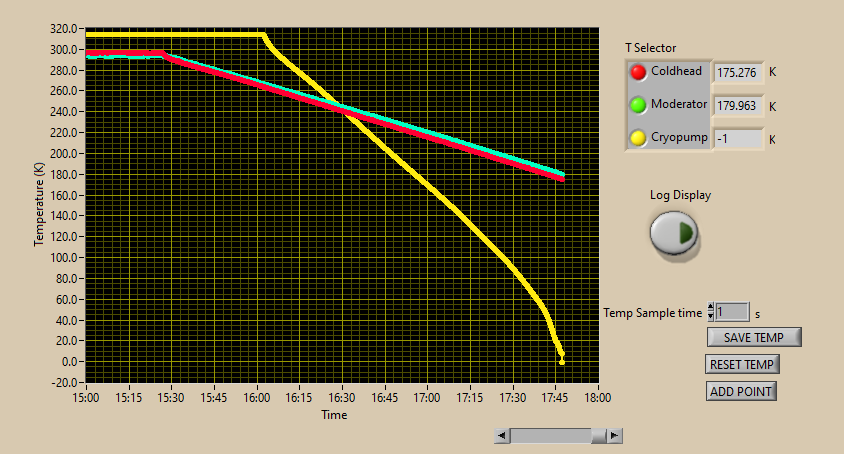Select the green Moderator indicator
The width and height of the screenshot is (844, 454).
638,105
